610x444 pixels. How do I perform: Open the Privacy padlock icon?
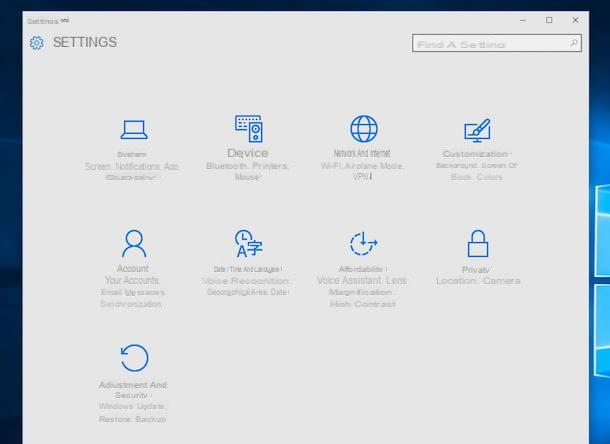pyautogui.click(x=478, y=244)
